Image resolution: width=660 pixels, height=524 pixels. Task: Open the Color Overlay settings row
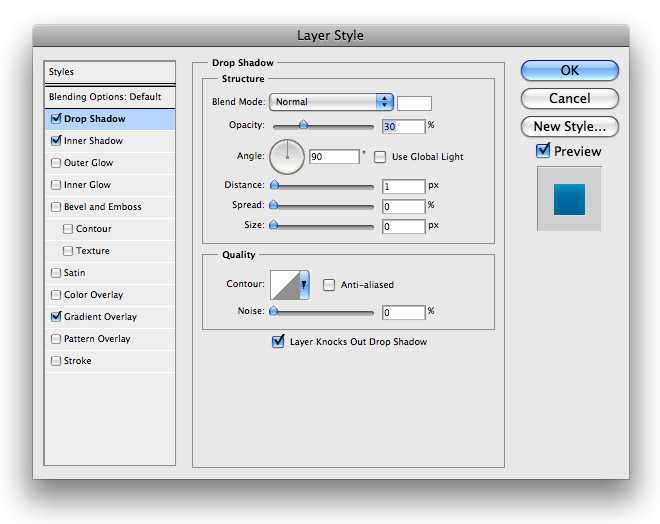click(110, 295)
